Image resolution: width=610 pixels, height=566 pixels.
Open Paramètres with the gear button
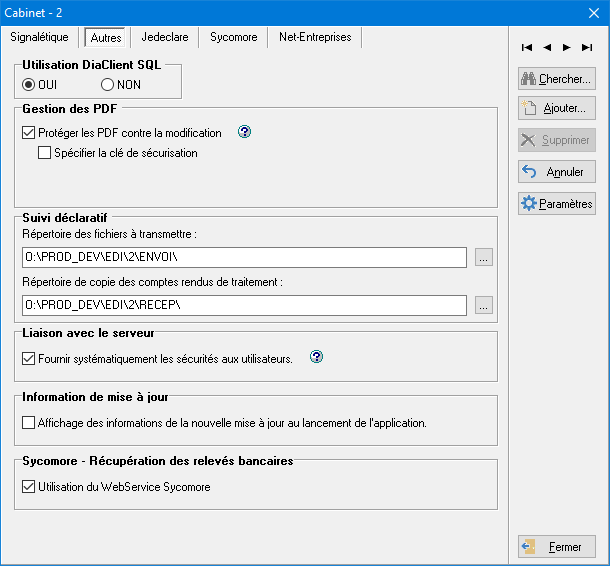point(556,203)
